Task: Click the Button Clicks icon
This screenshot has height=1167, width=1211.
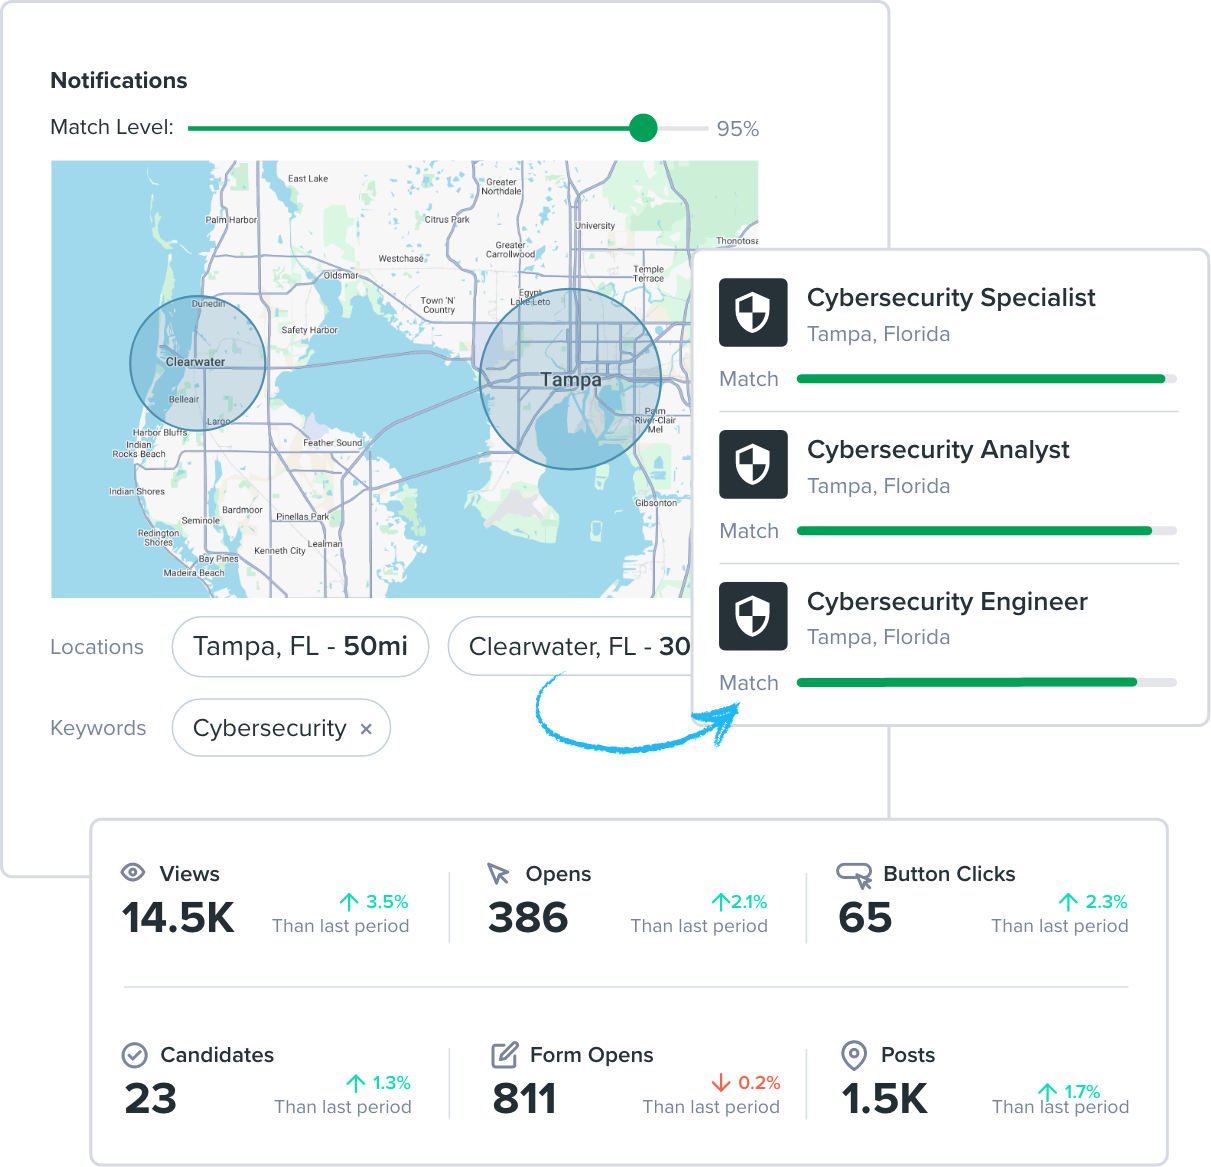Action: [855, 875]
